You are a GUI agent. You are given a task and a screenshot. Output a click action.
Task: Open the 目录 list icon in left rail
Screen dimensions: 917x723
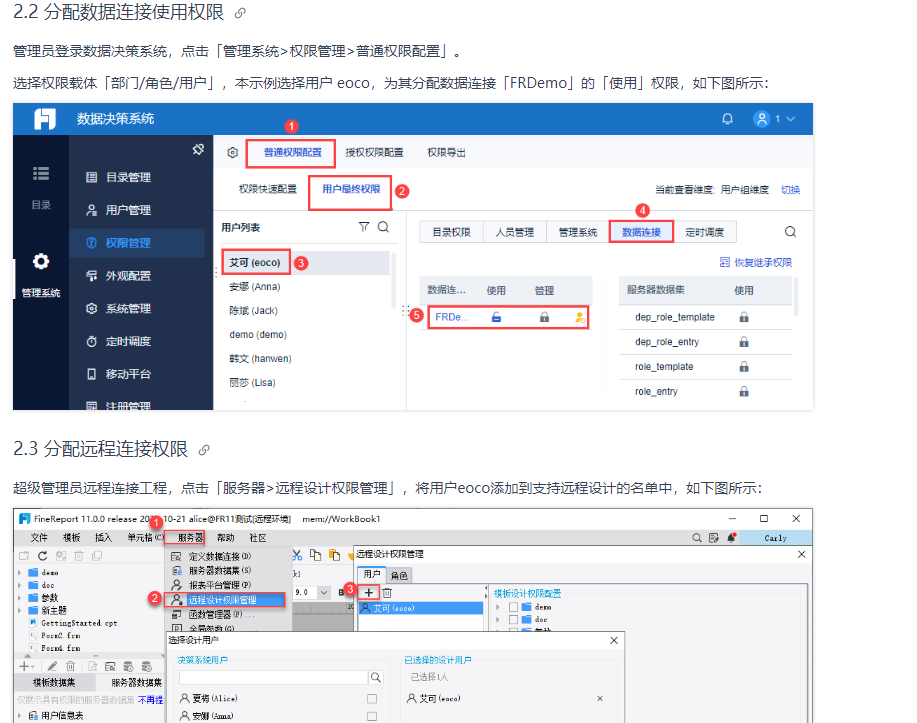pyautogui.click(x=41, y=174)
